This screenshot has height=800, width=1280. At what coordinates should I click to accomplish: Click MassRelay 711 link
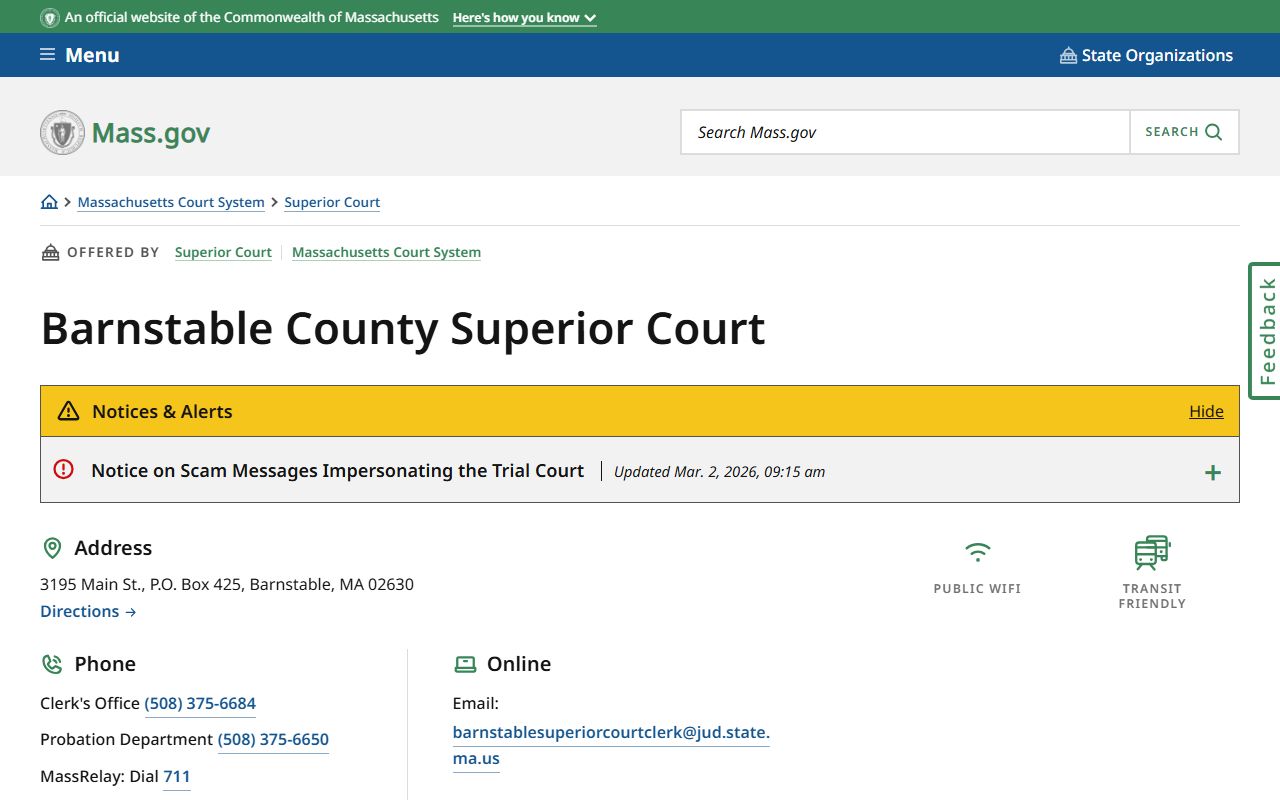click(x=176, y=776)
